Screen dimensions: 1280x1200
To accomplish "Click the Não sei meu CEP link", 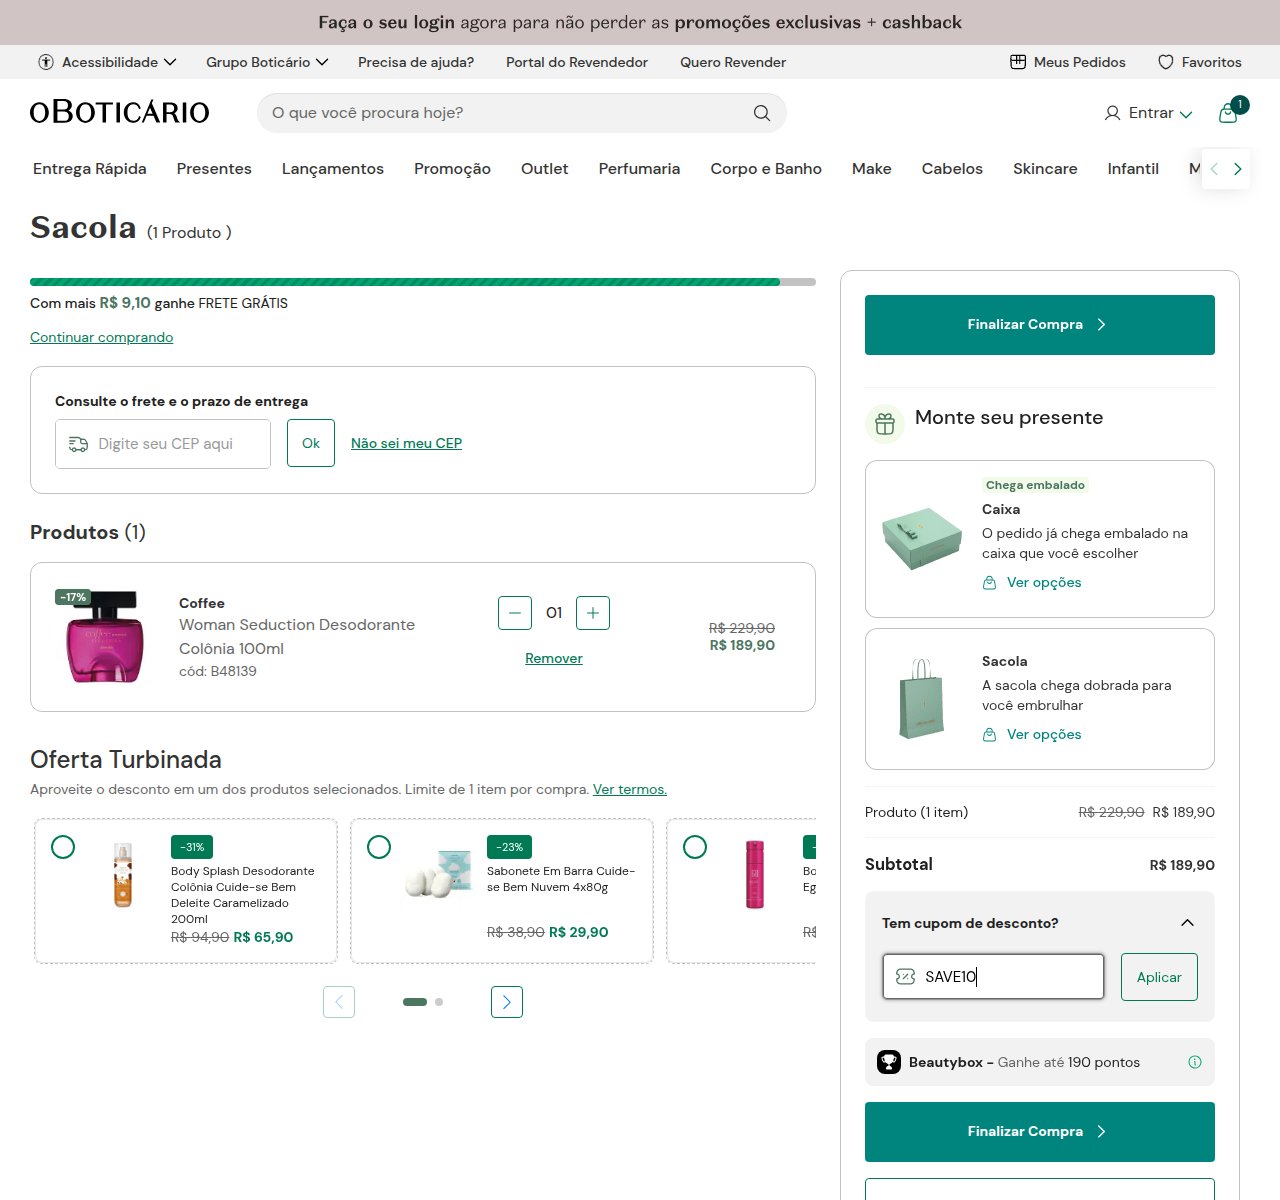I will pos(406,443).
